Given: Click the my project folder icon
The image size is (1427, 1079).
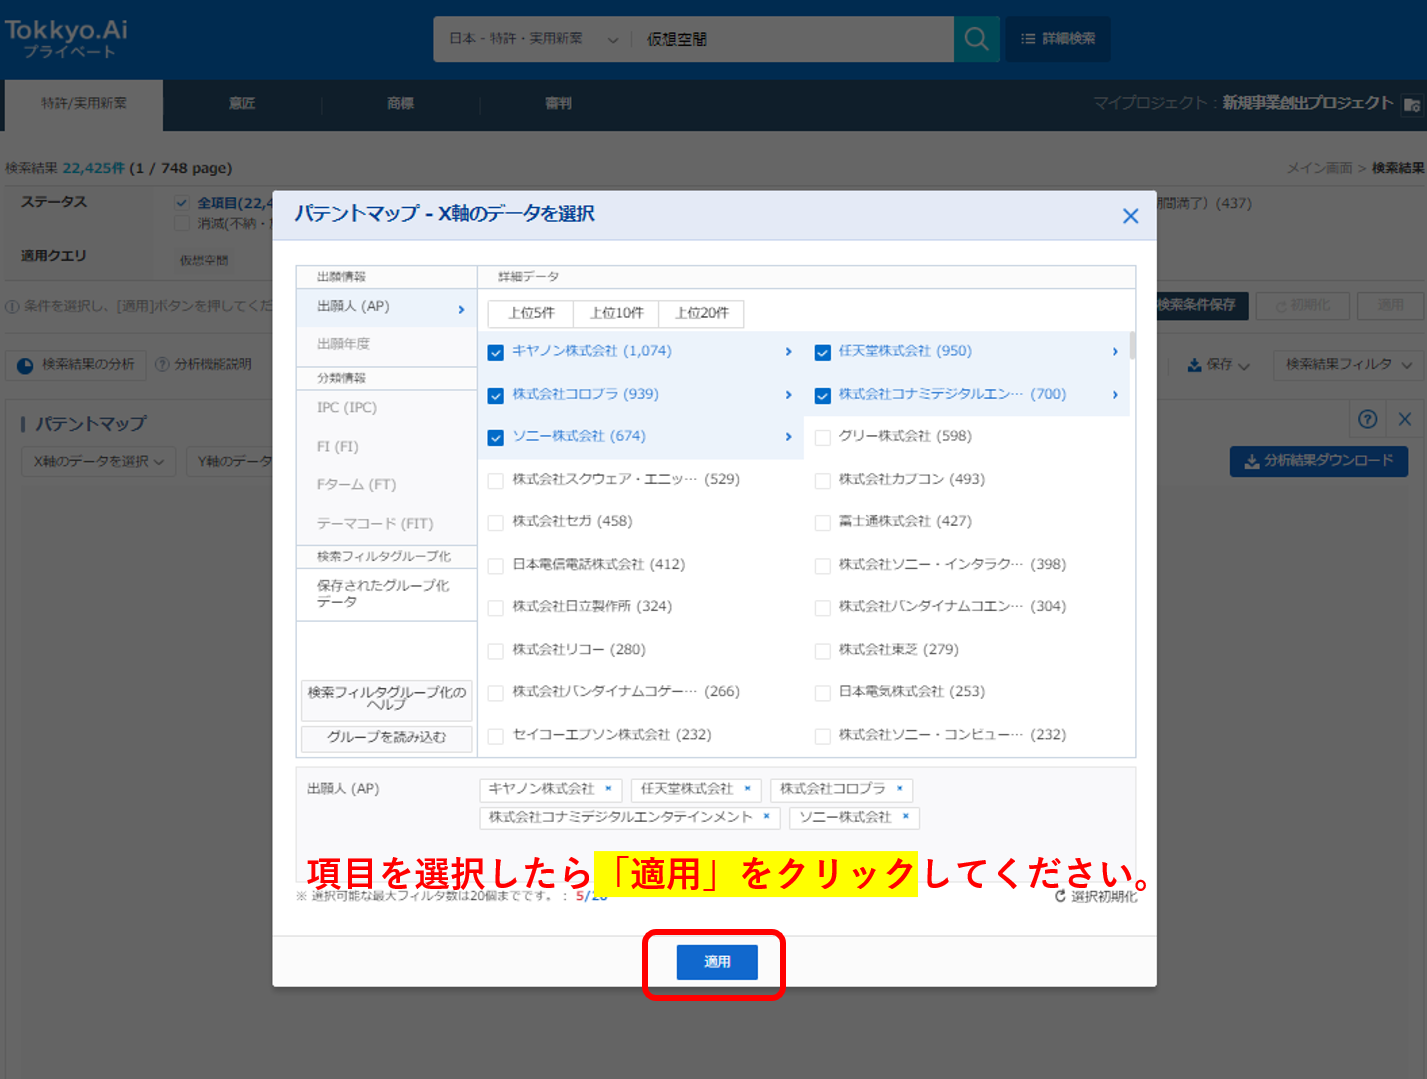Looking at the screenshot, I should pyautogui.click(x=1412, y=104).
